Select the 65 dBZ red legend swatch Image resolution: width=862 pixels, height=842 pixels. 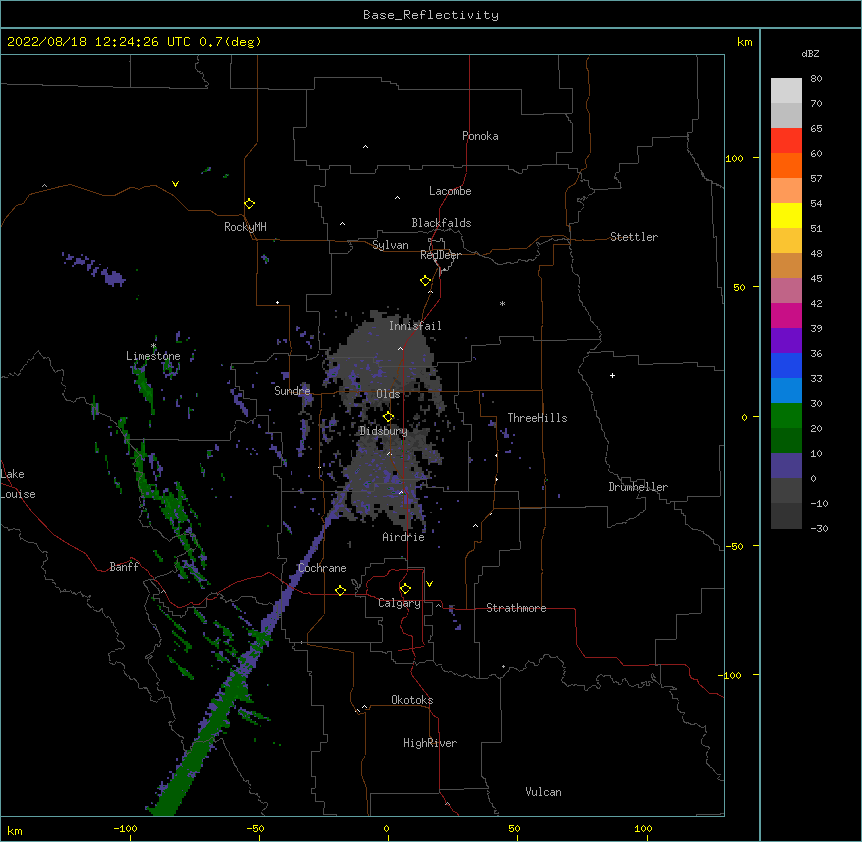point(786,141)
